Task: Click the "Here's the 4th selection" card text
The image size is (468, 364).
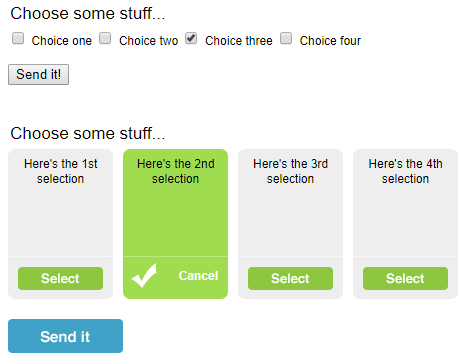Action: tap(405, 171)
